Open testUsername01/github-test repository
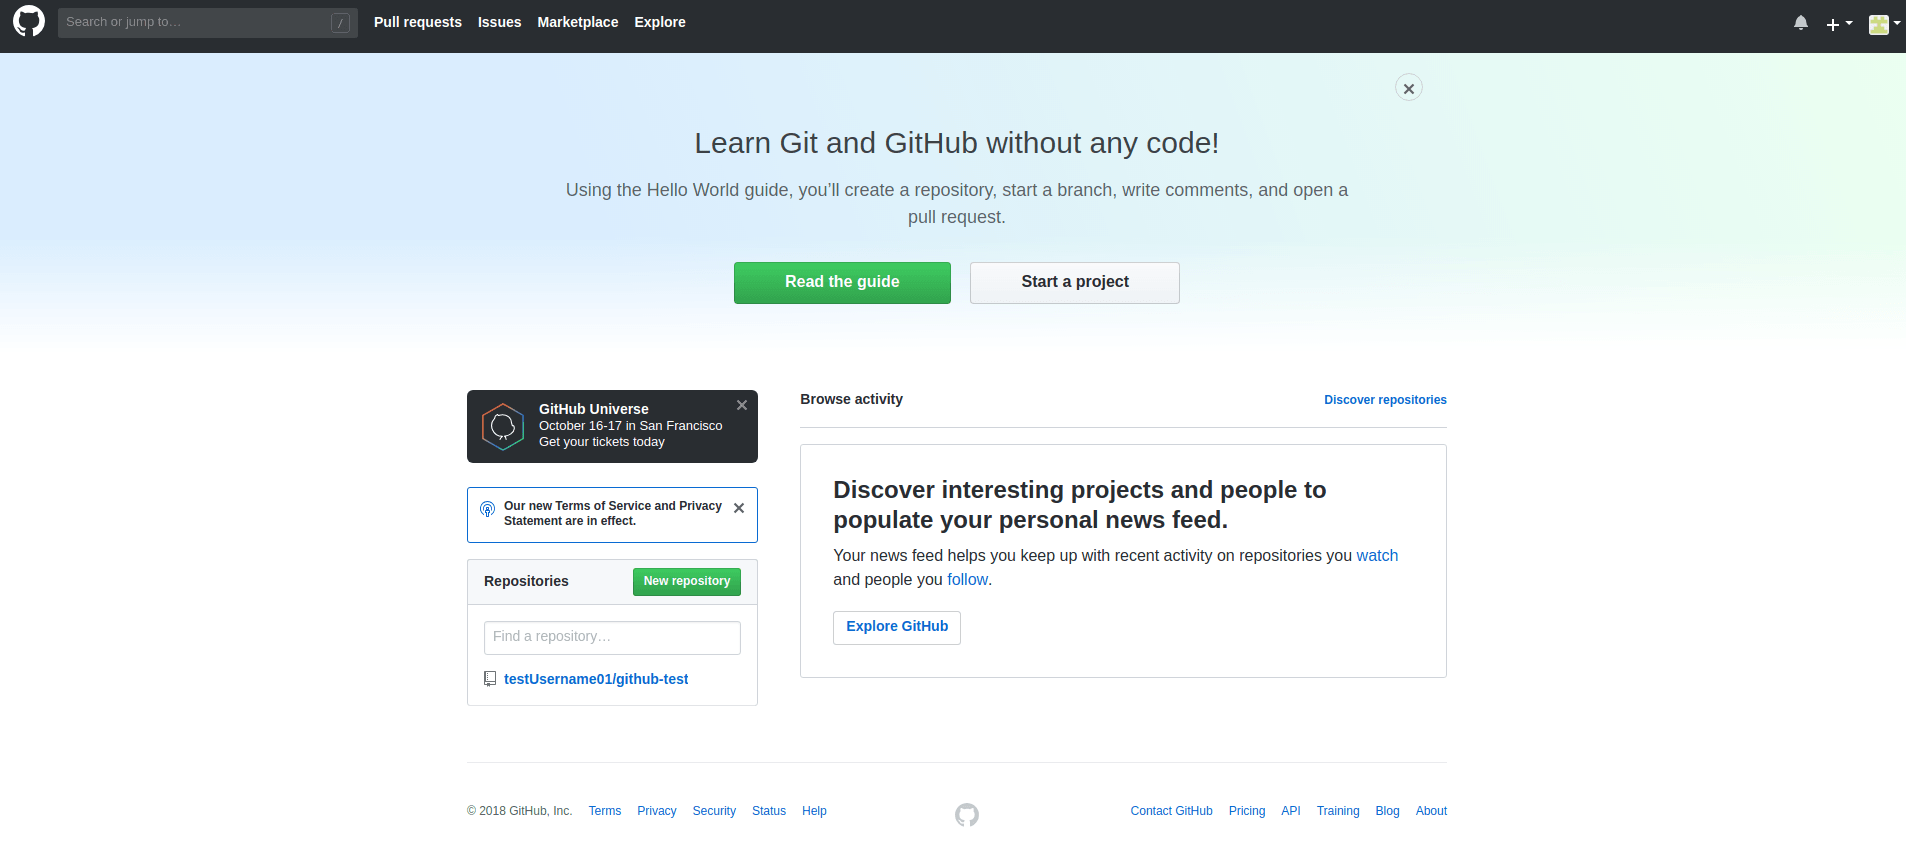The width and height of the screenshot is (1906, 850). (x=596, y=679)
